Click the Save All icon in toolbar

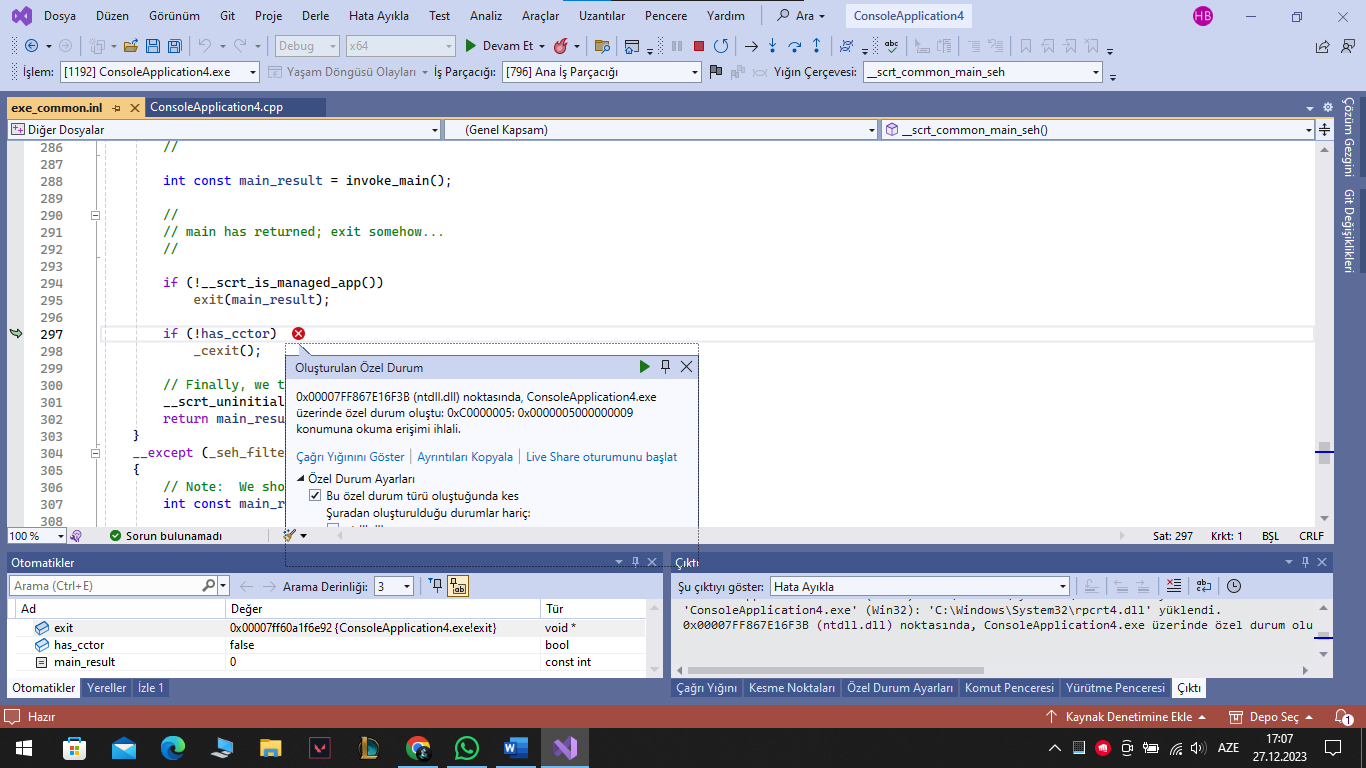tap(175, 46)
